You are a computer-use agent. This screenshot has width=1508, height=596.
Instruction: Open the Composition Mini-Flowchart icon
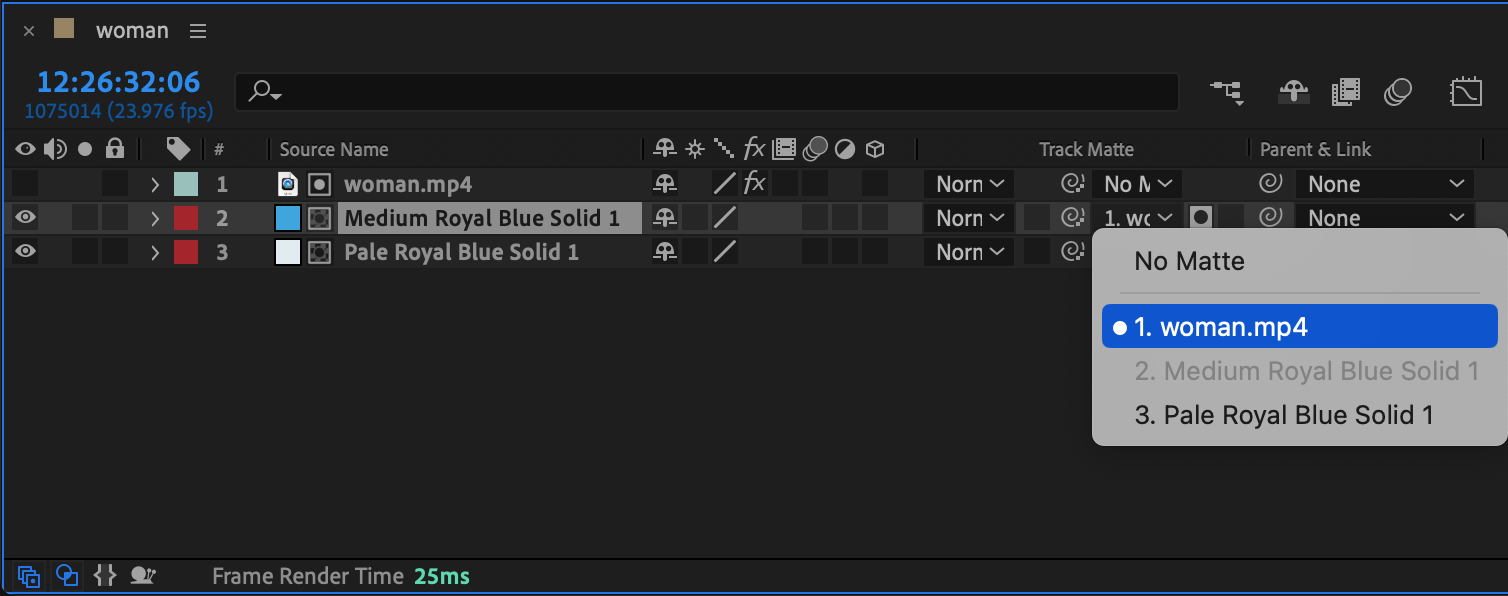1227,93
